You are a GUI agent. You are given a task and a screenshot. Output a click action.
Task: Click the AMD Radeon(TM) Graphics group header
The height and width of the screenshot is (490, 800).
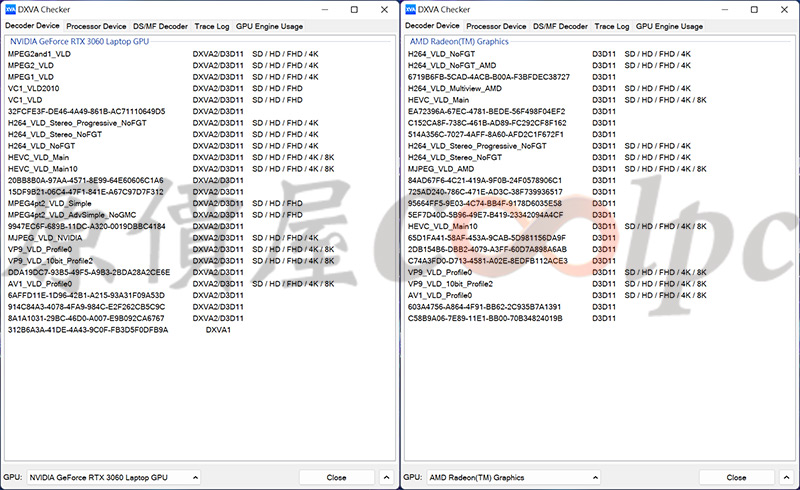point(459,41)
